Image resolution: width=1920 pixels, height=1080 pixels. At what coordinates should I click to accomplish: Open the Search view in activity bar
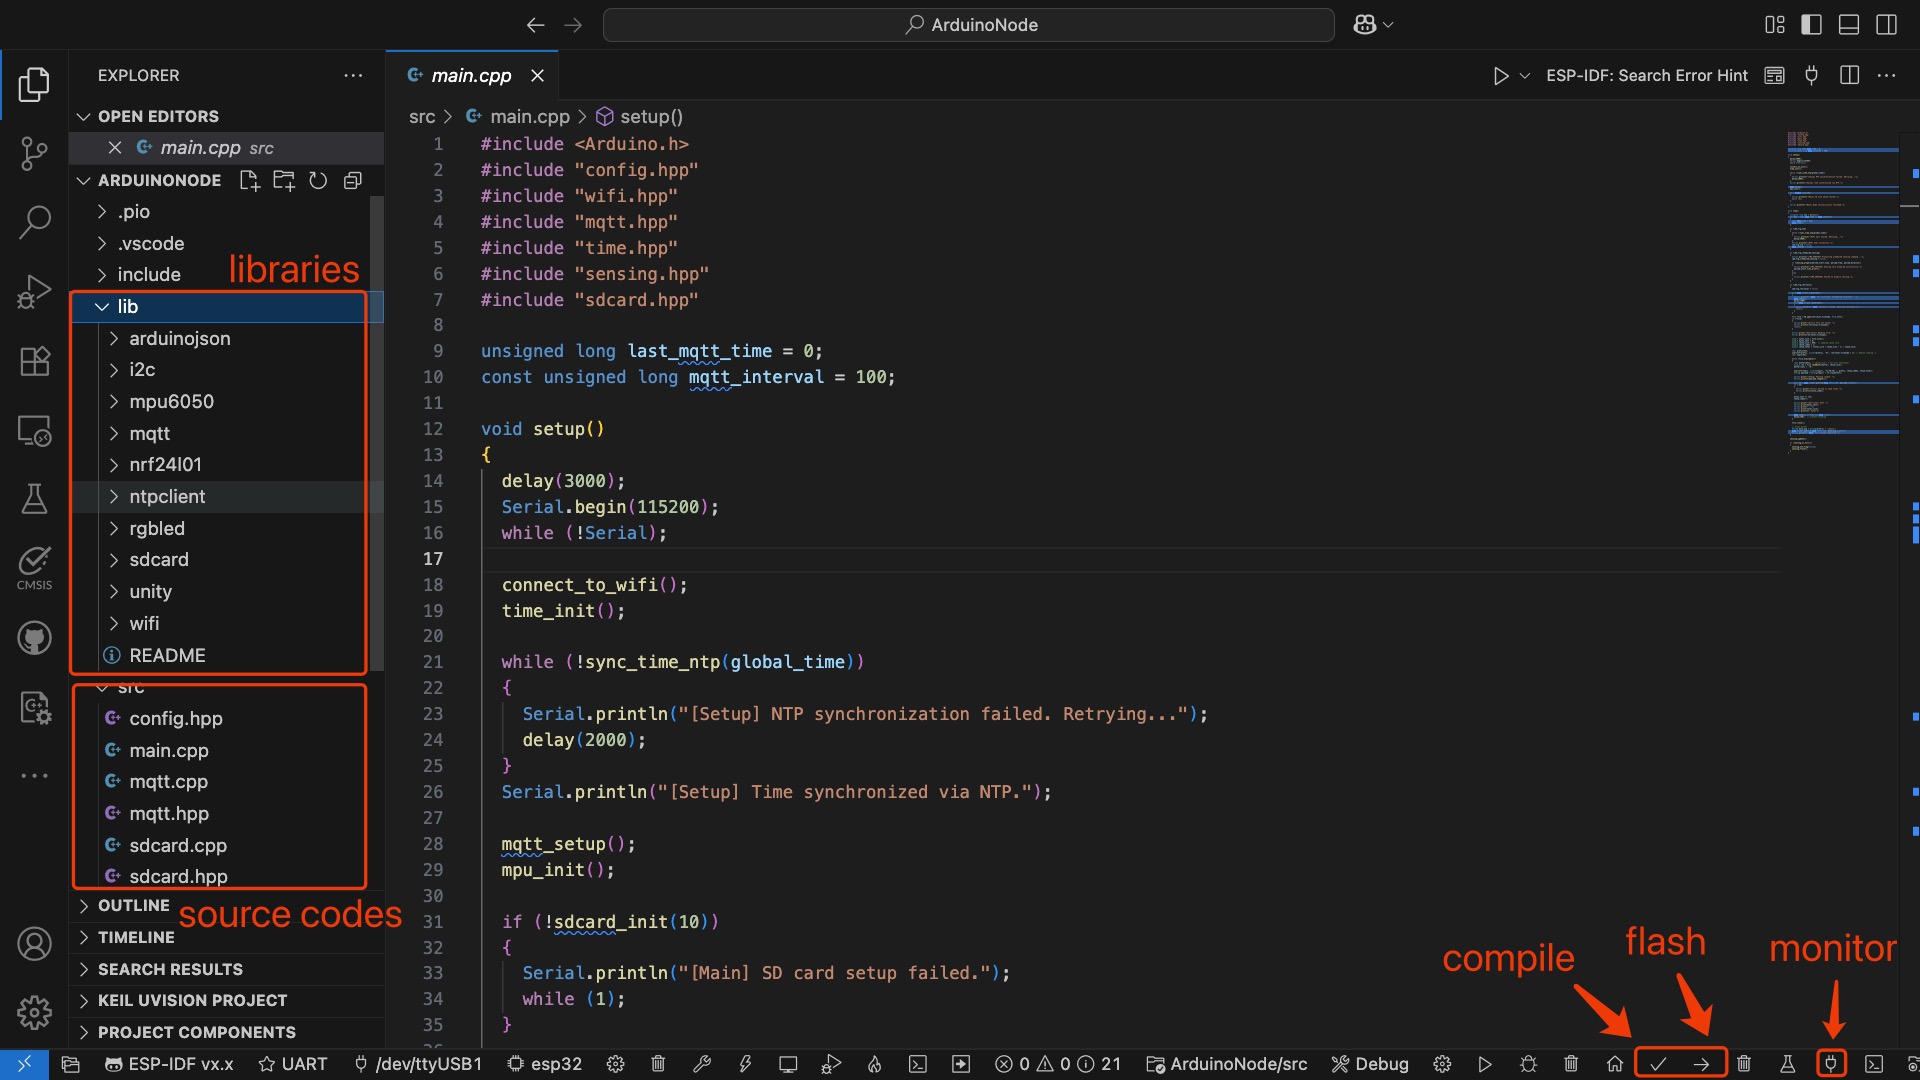(34, 222)
